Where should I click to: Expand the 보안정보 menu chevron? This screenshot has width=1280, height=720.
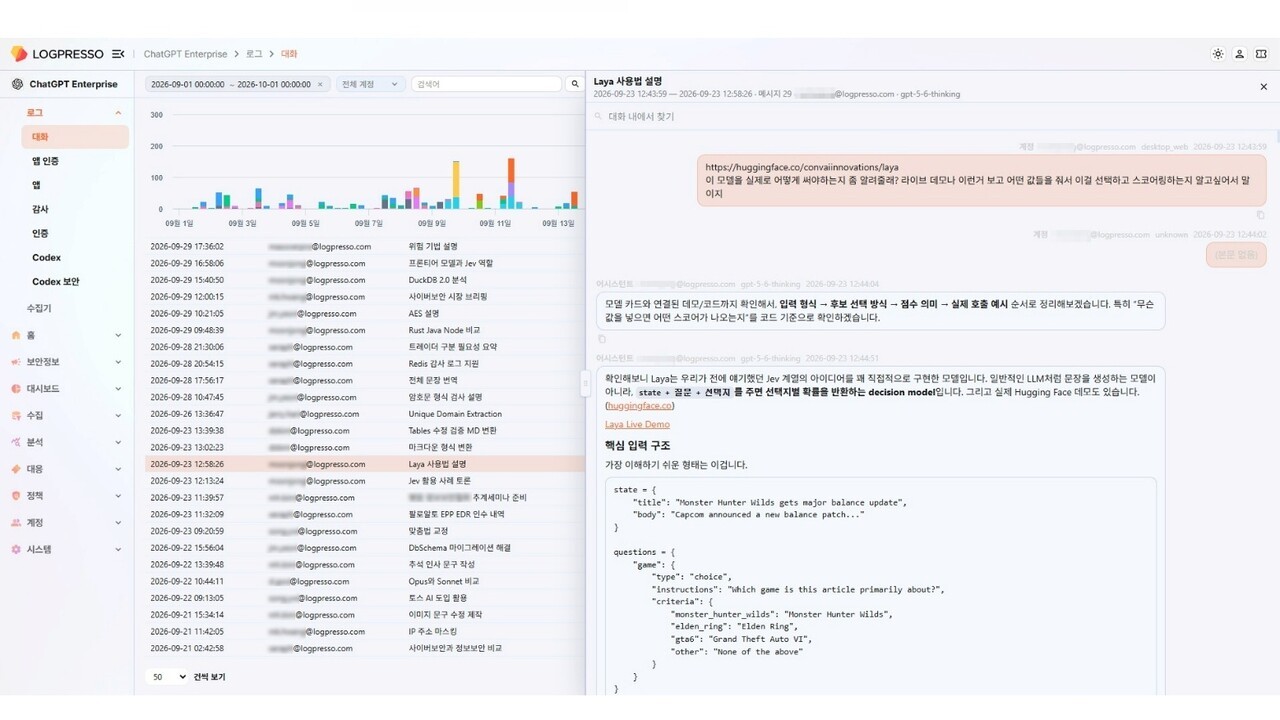118,362
